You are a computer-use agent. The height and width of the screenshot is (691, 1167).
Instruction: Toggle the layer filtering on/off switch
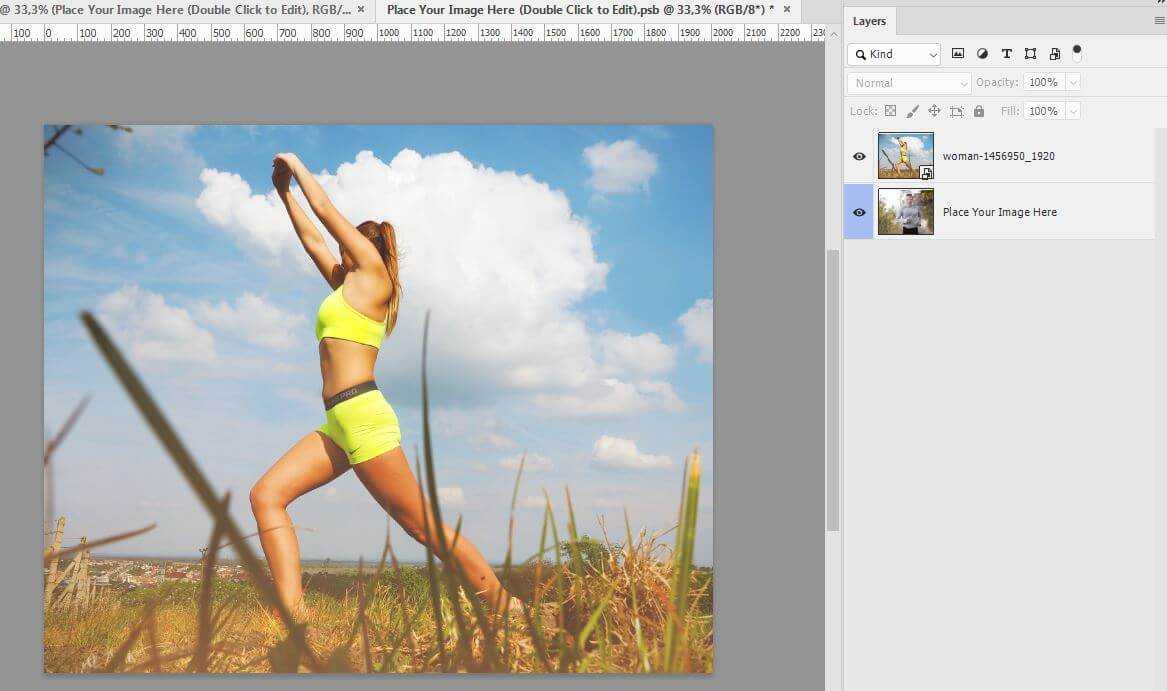click(x=1077, y=51)
